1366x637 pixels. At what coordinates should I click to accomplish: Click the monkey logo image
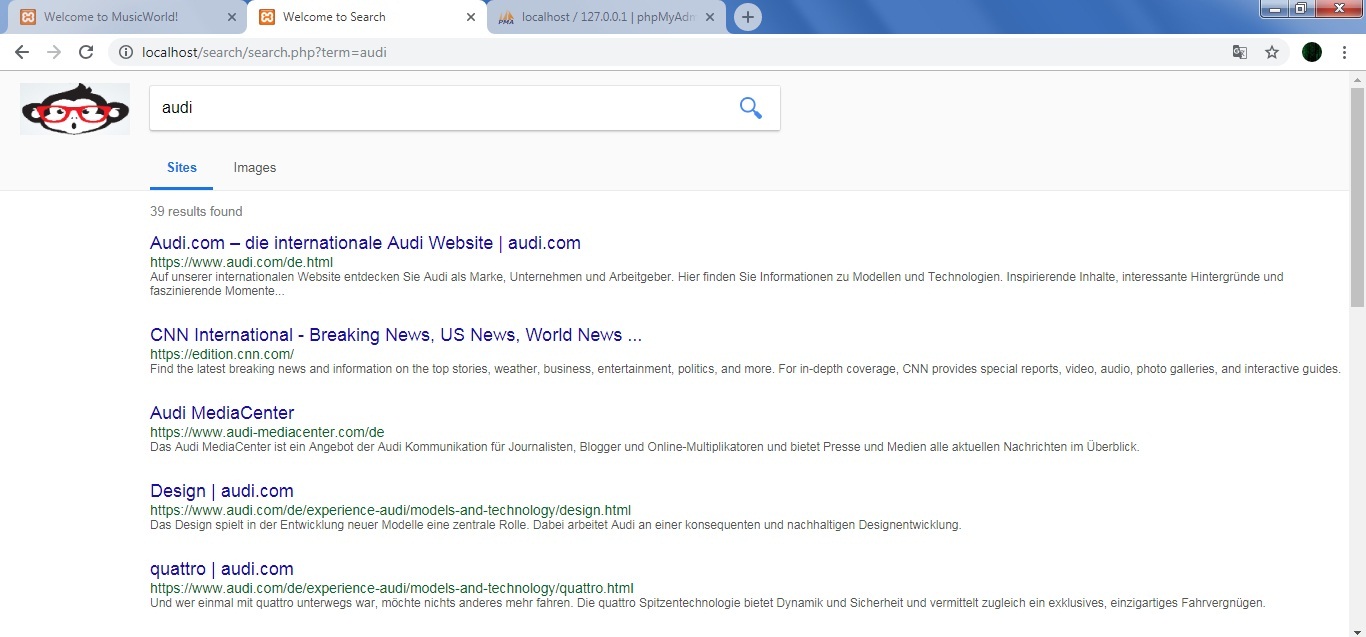pos(75,108)
